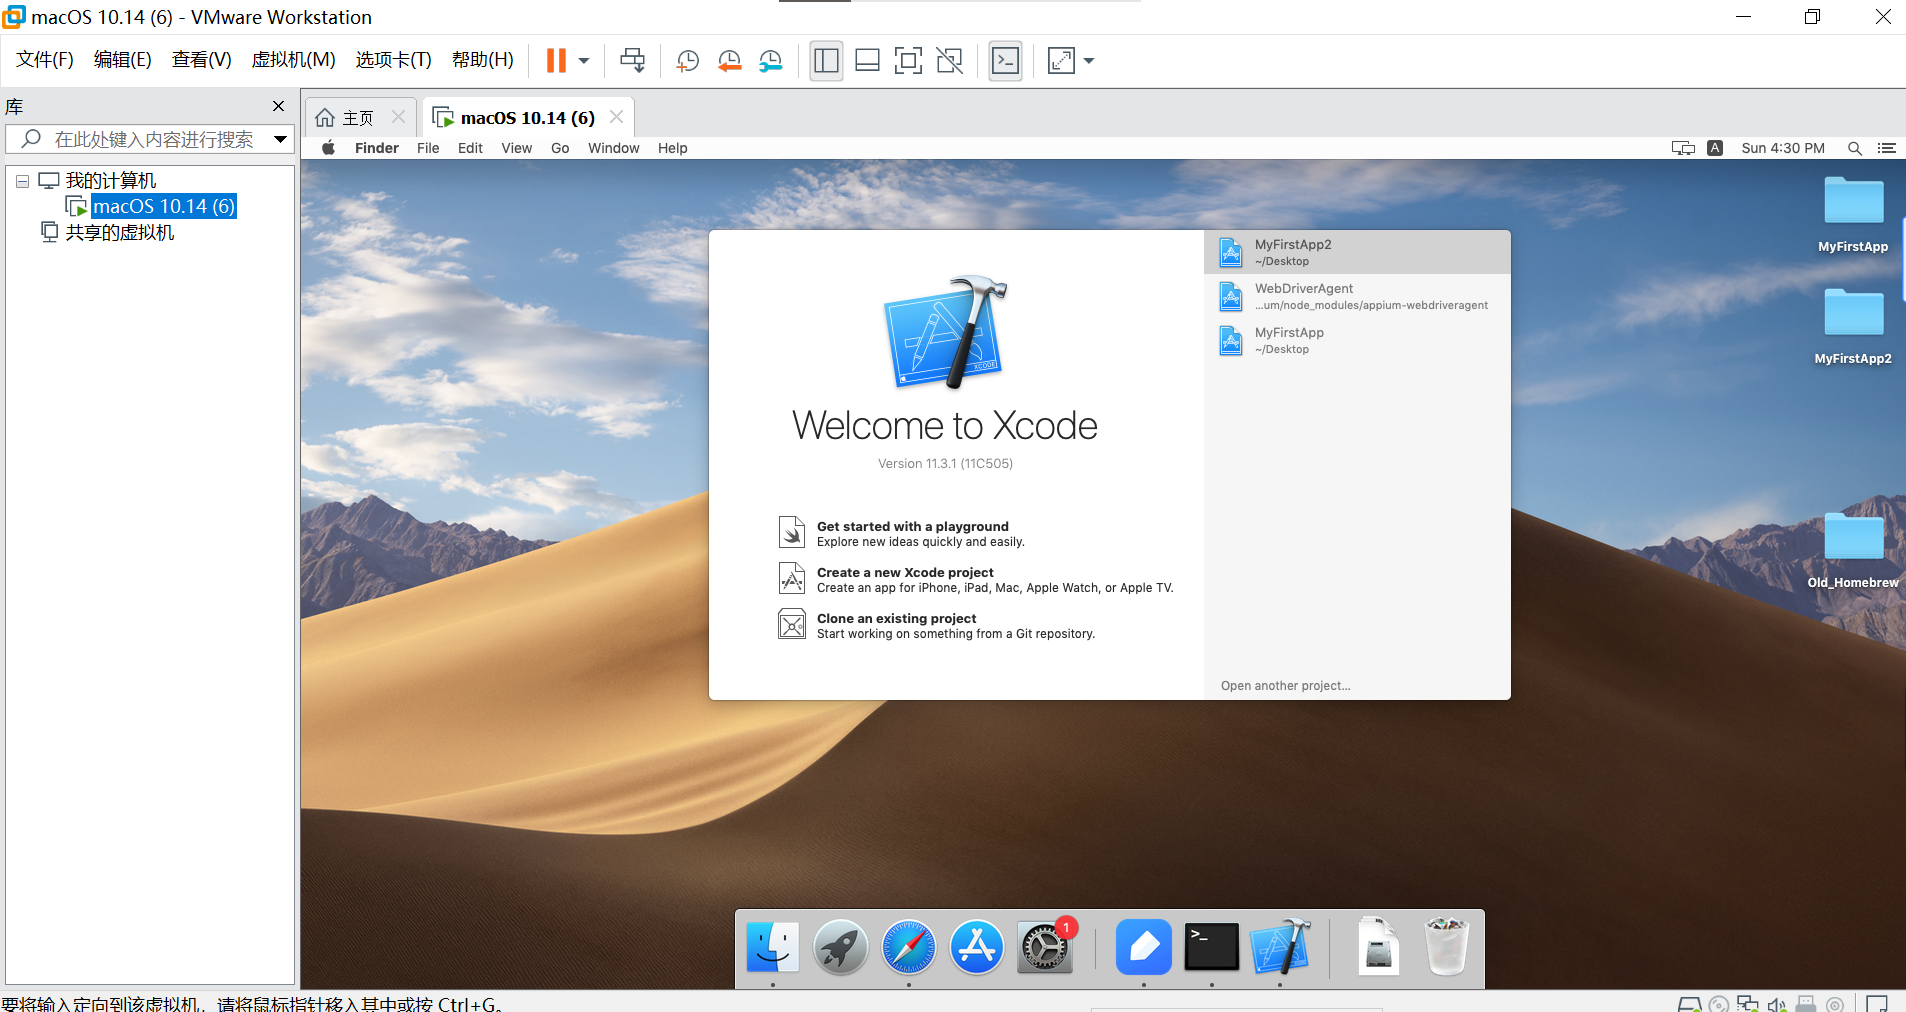
Task: Close the 主页 tab
Action: click(x=398, y=117)
